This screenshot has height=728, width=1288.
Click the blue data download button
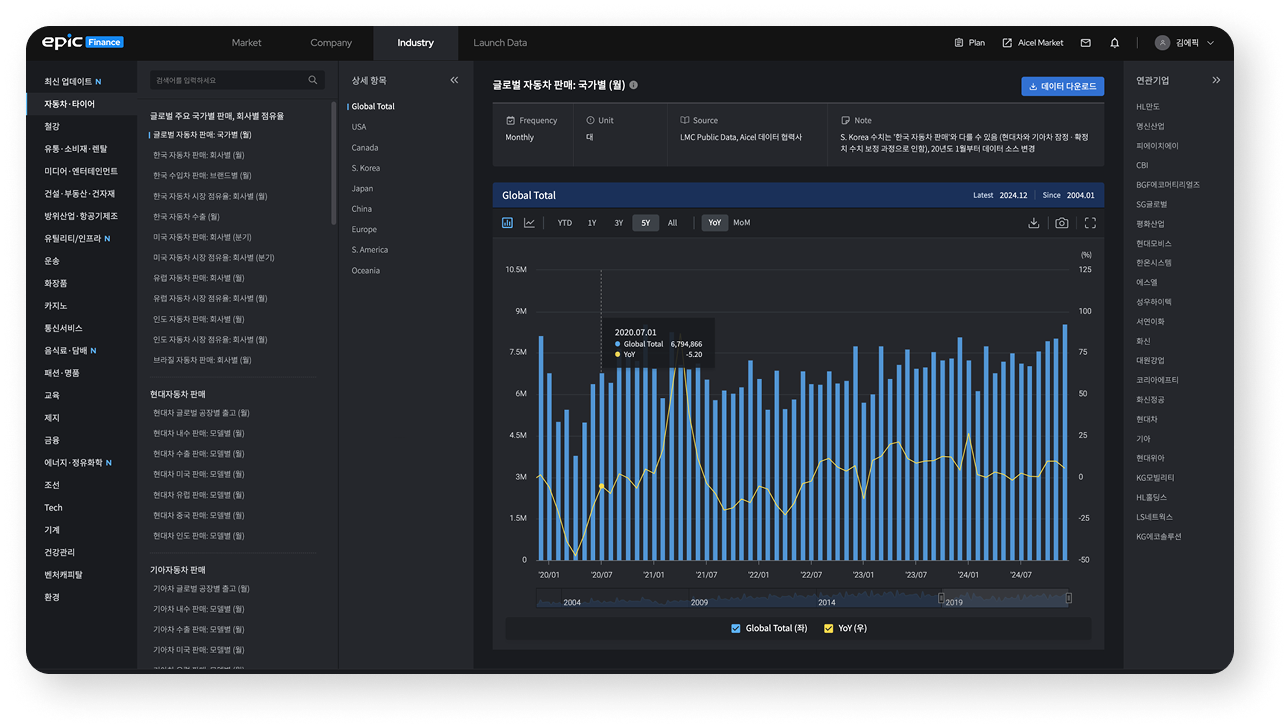pos(1062,87)
